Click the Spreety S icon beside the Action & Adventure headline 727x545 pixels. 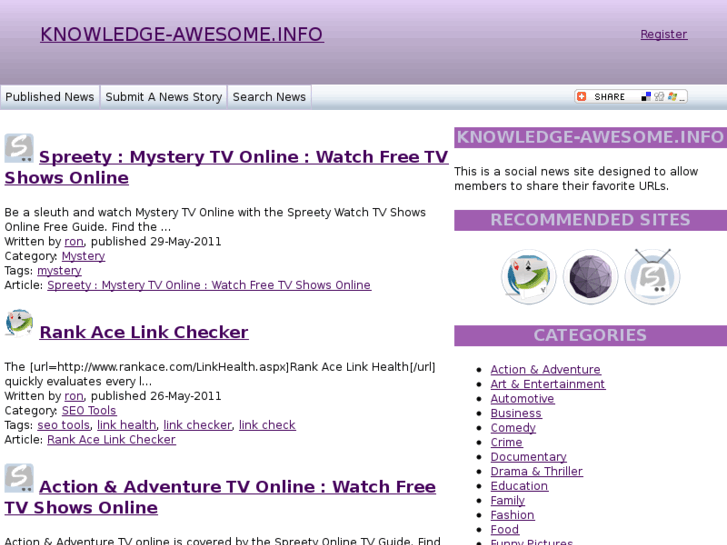pyautogui.click(x=19, y=478)
